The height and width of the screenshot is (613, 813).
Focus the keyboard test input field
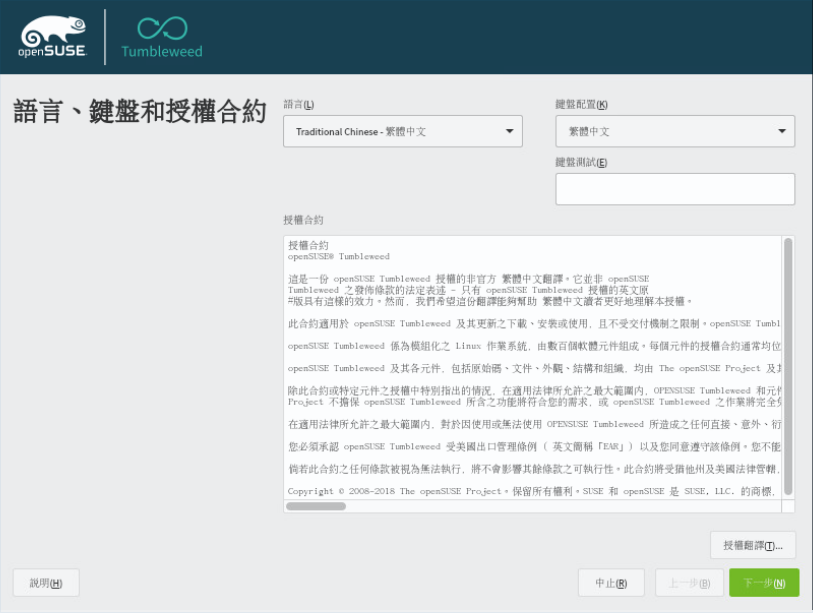[675, 189]
